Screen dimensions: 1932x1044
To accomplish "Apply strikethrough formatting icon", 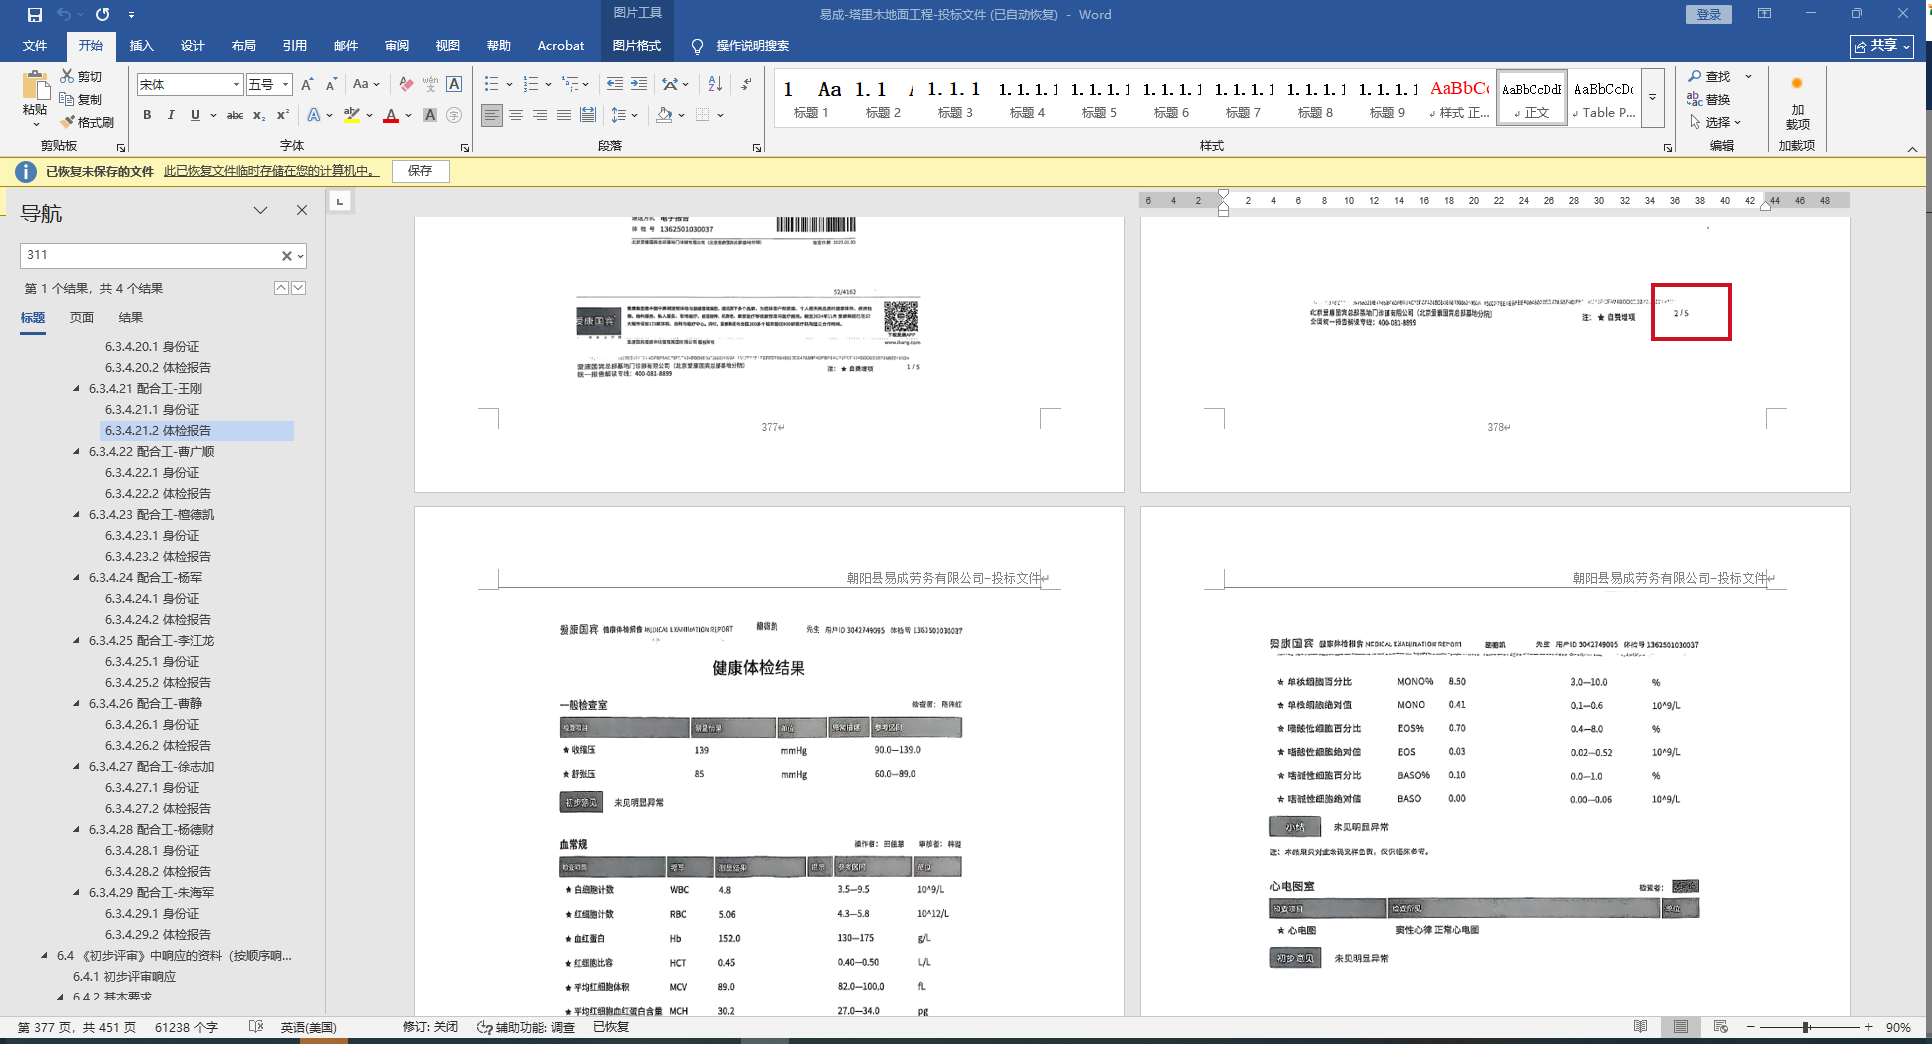I will 235,115.
